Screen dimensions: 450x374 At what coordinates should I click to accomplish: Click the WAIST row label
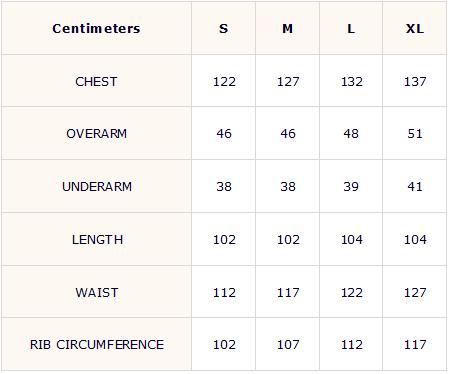click(x=97, y=292)
